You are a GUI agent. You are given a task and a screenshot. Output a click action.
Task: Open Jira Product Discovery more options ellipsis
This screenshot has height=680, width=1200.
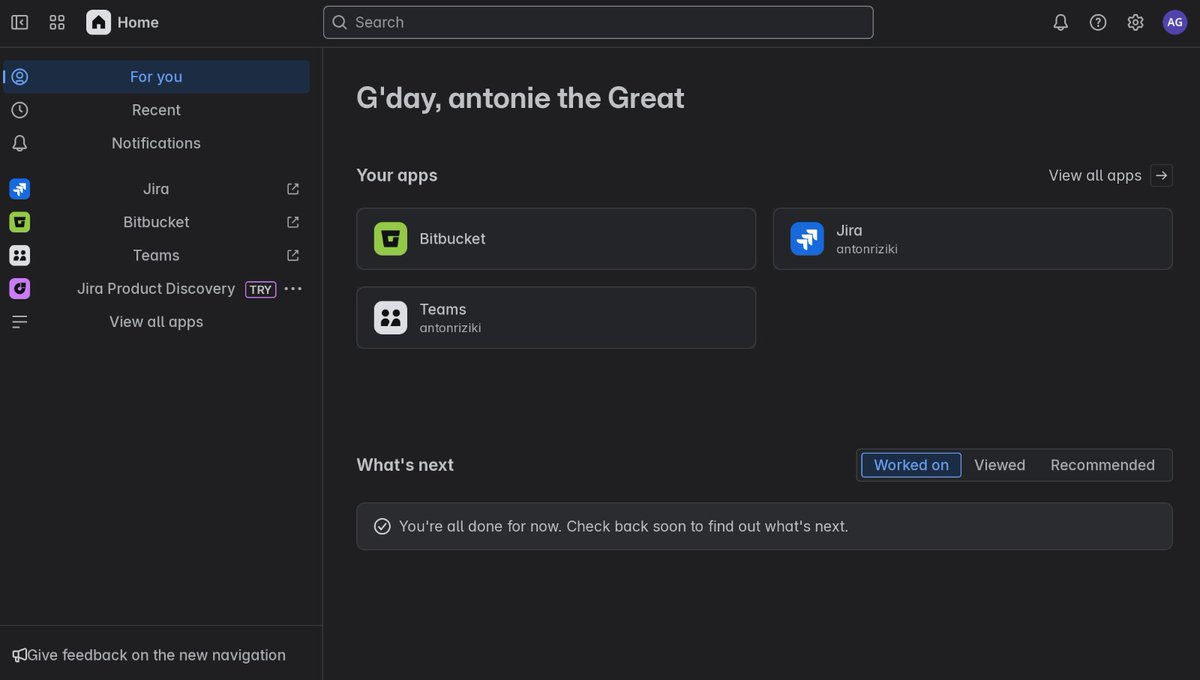293,288
